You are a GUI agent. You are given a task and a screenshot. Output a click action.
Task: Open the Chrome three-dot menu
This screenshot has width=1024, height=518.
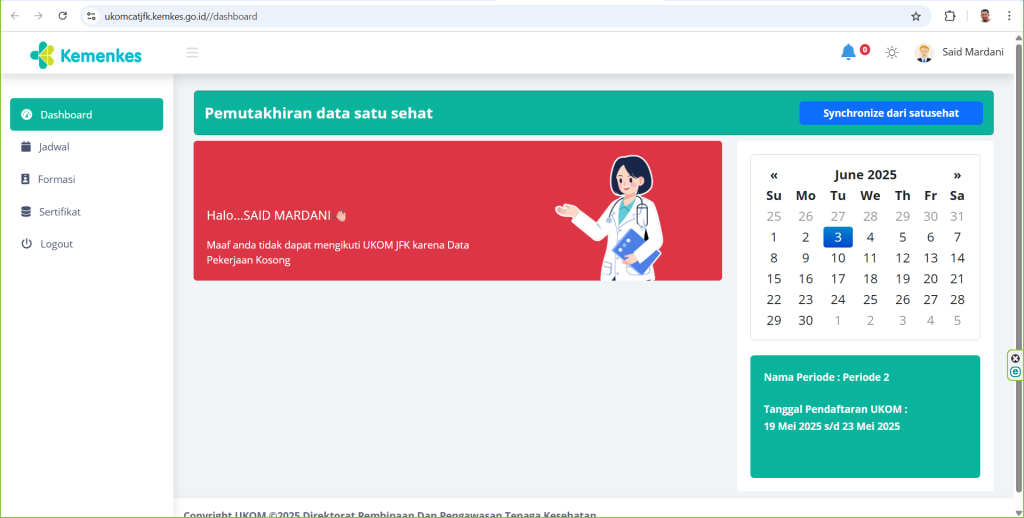(x=1009, y=16)
